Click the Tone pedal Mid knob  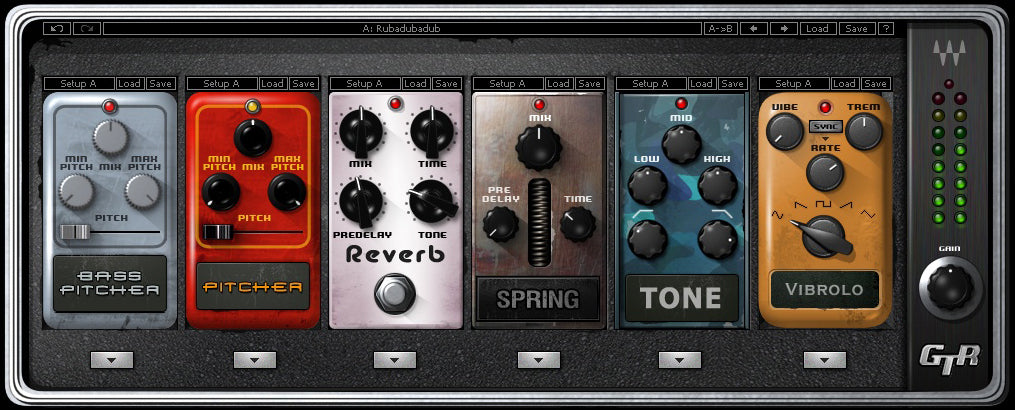coord(681,144)
